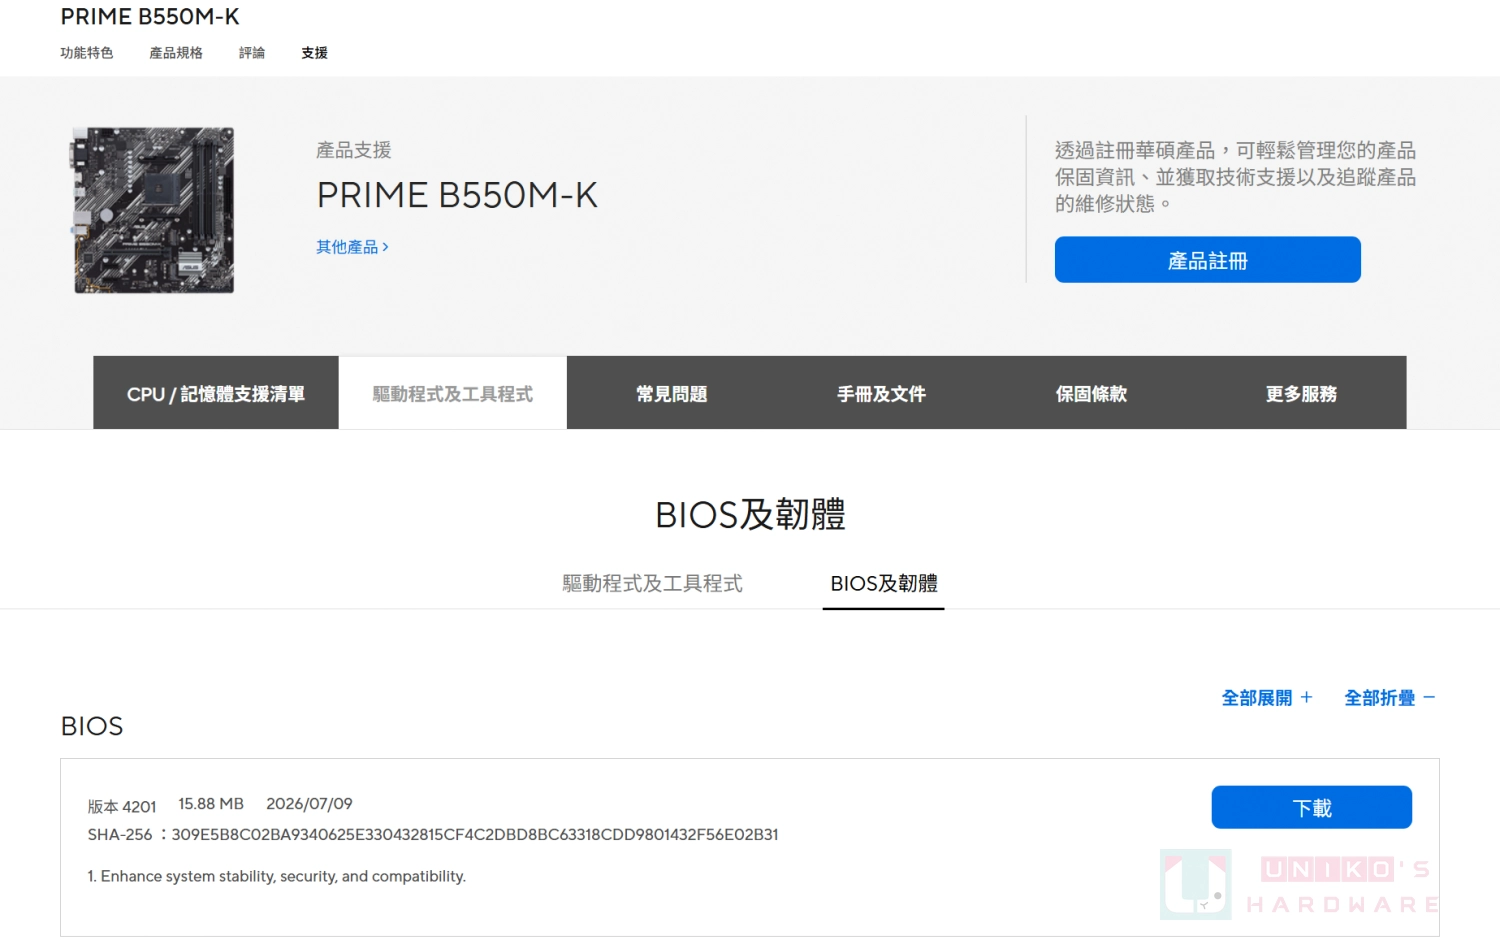Go to the 評論 tab

252,53
